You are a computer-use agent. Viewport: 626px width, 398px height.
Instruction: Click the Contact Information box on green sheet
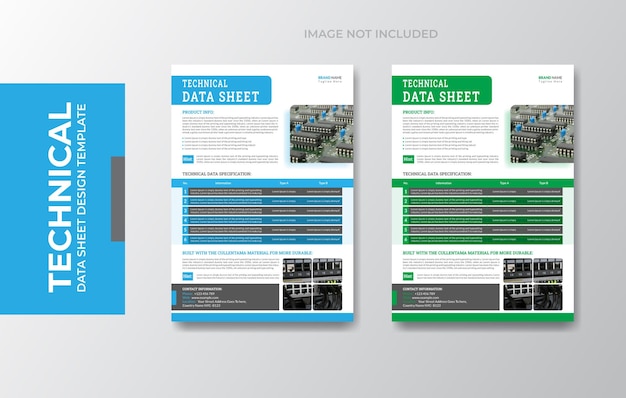pos(446,297)
